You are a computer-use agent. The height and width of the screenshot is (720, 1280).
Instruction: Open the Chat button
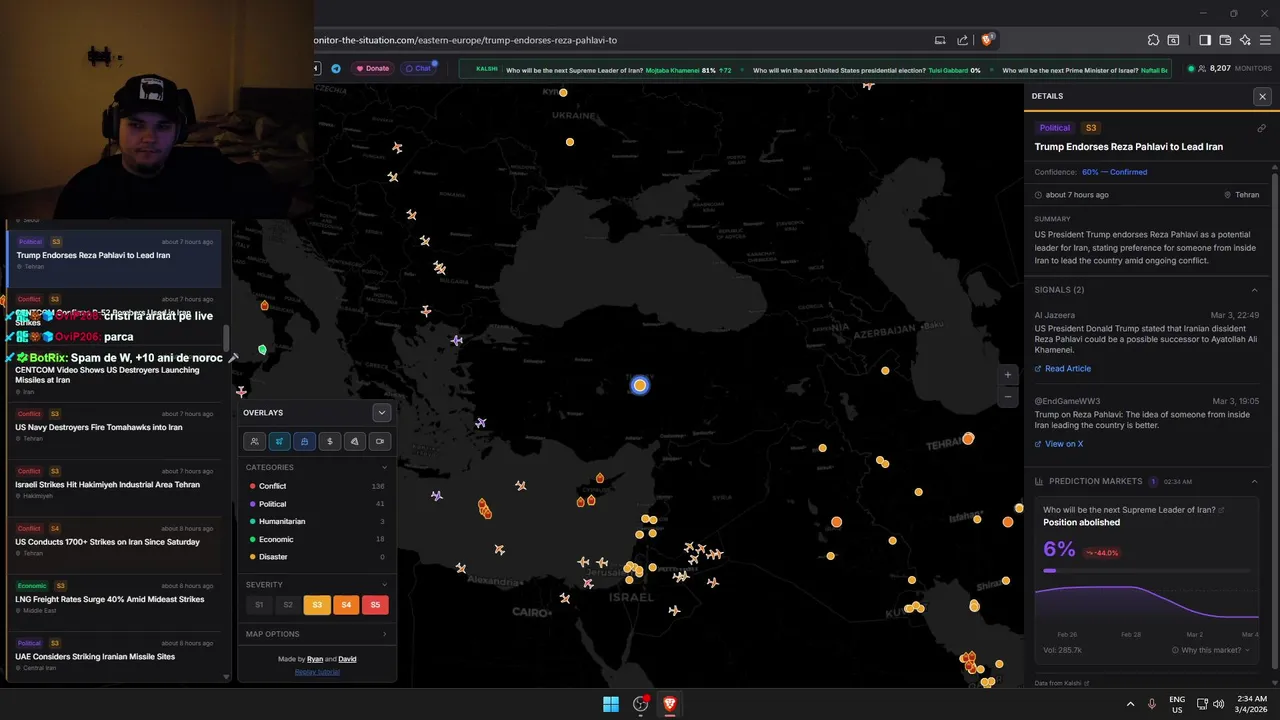click(418, 68)
